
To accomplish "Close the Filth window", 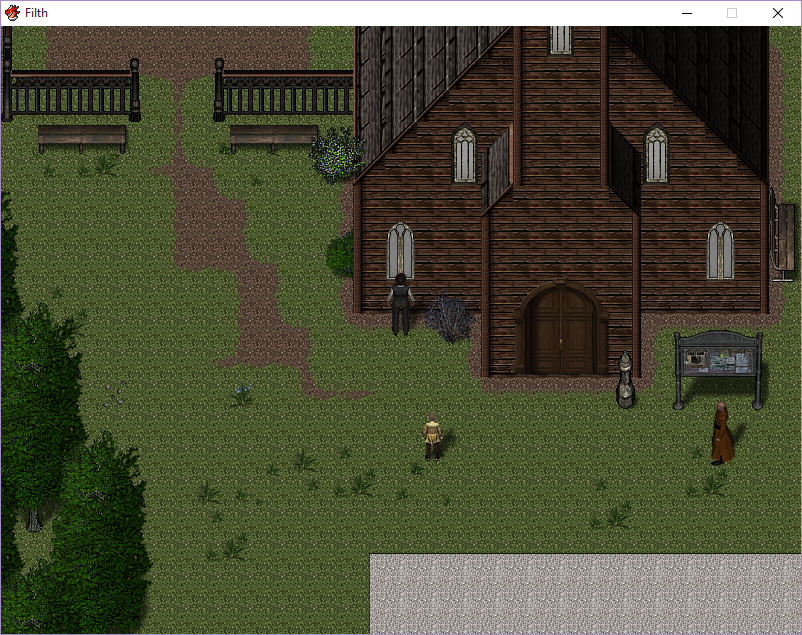I will (777, 13).
